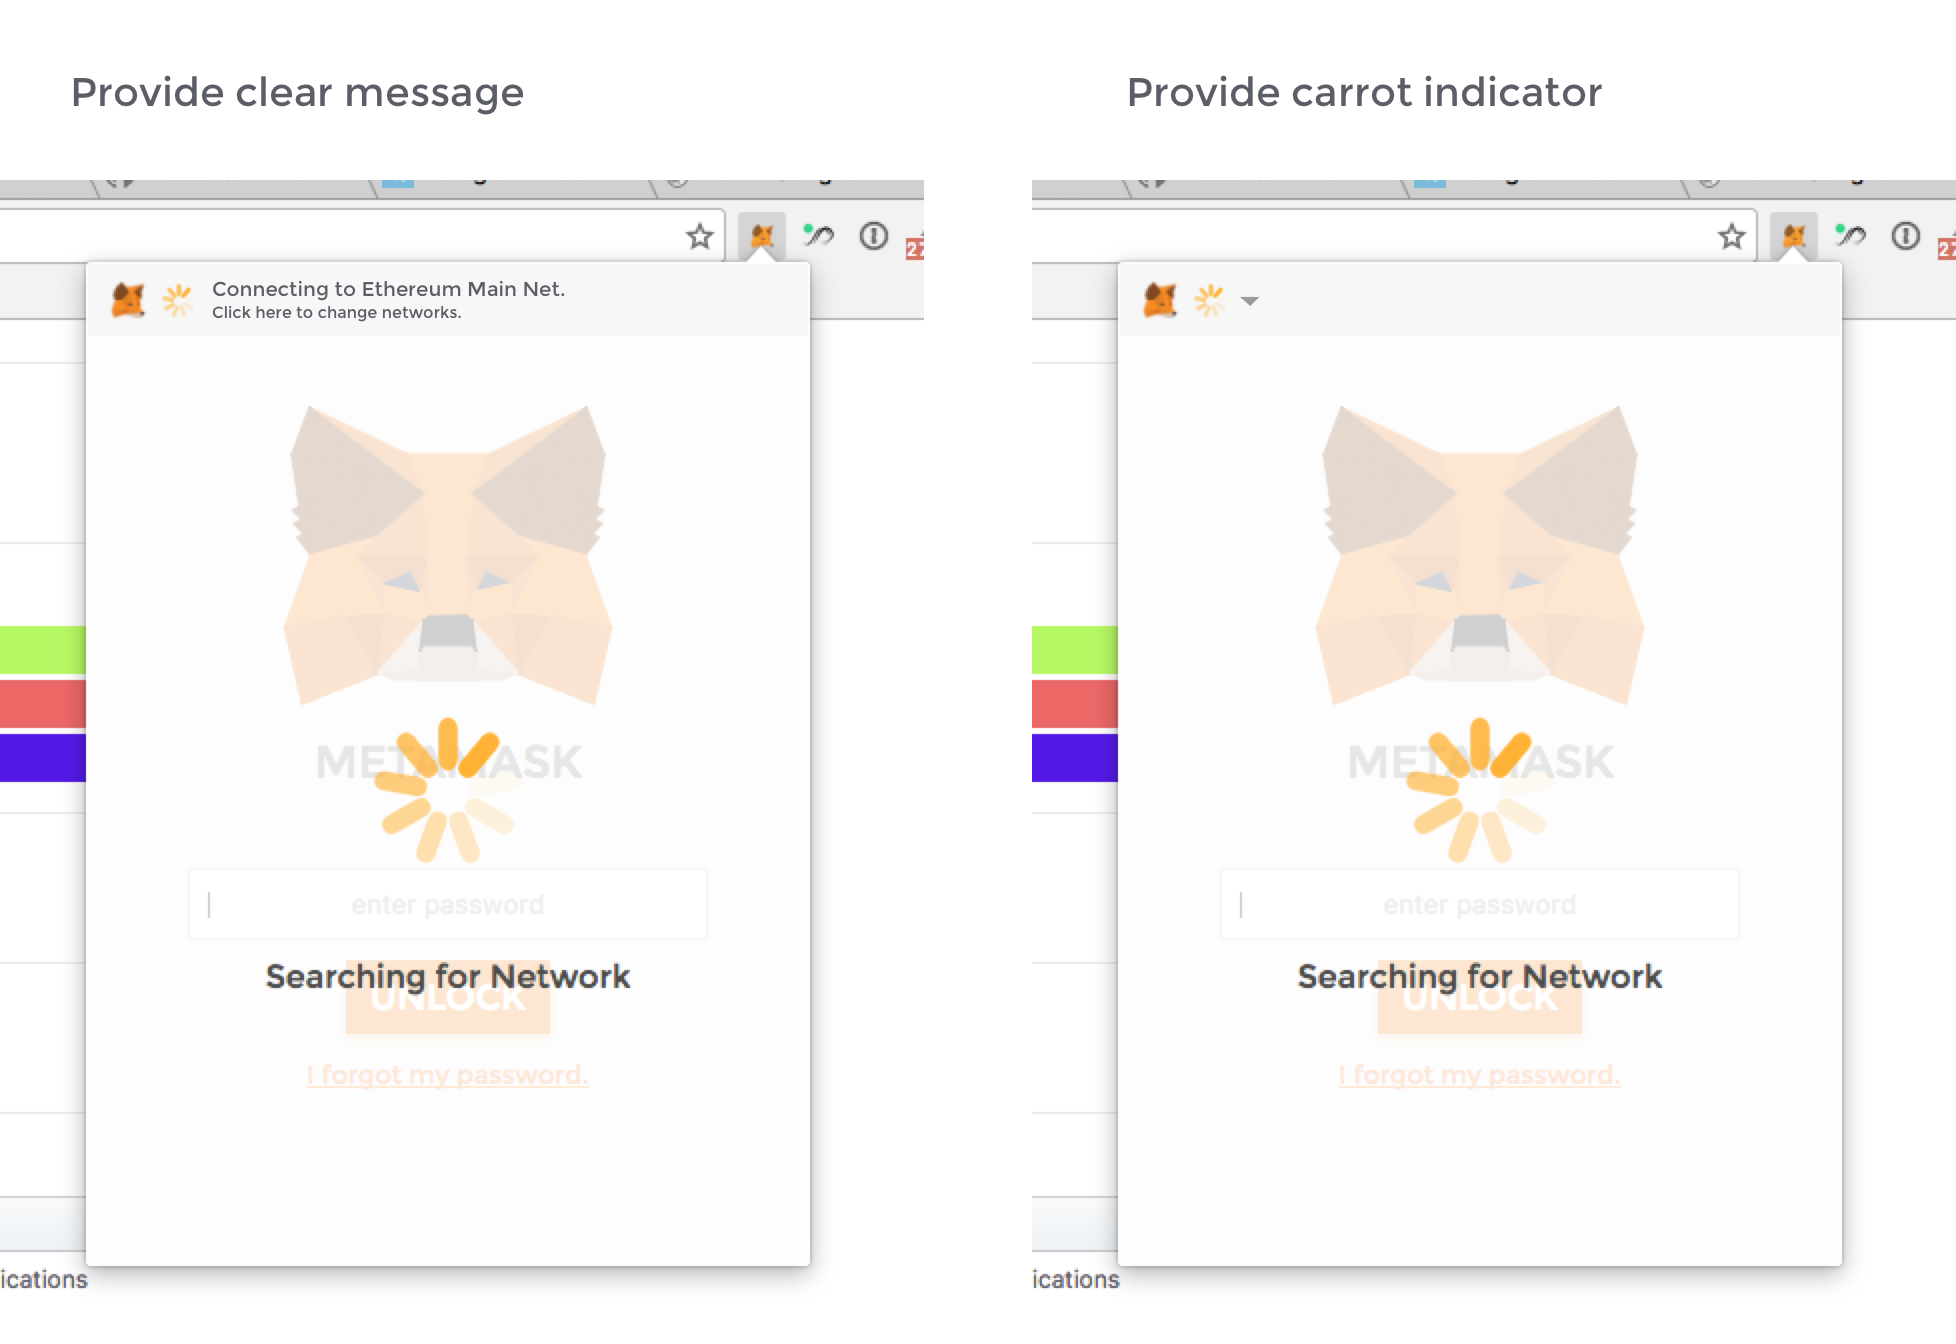This screenshot has width=1956, height=1344.
Task: Open 'I forgot my password' link in the right popup
Action: [x=1479, y=1075]
